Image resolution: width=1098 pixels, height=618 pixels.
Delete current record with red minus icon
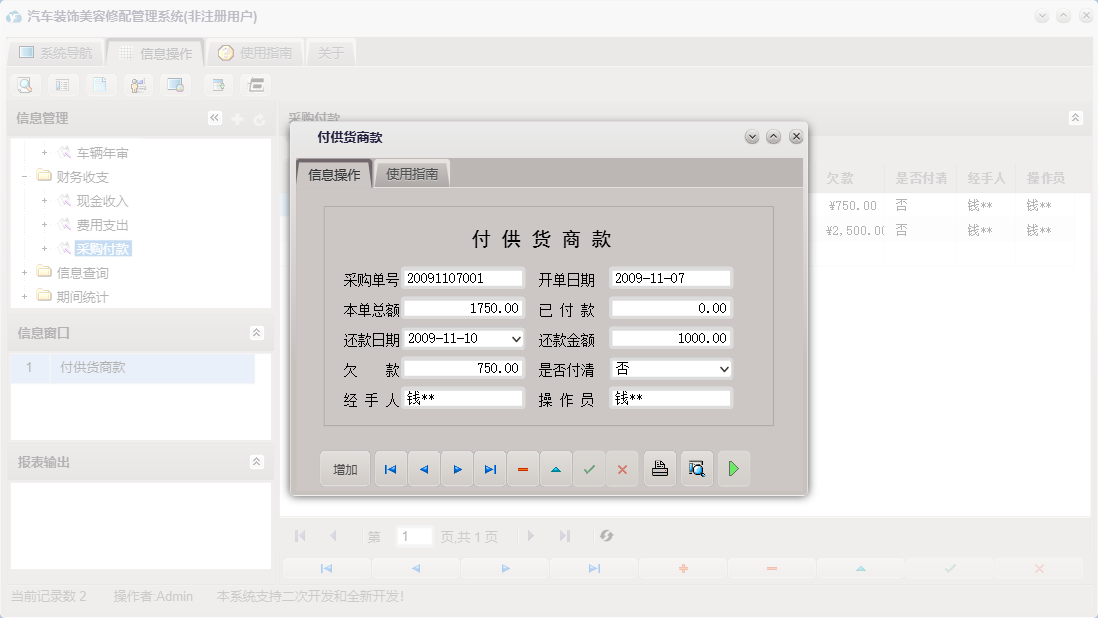coord(523,468)
